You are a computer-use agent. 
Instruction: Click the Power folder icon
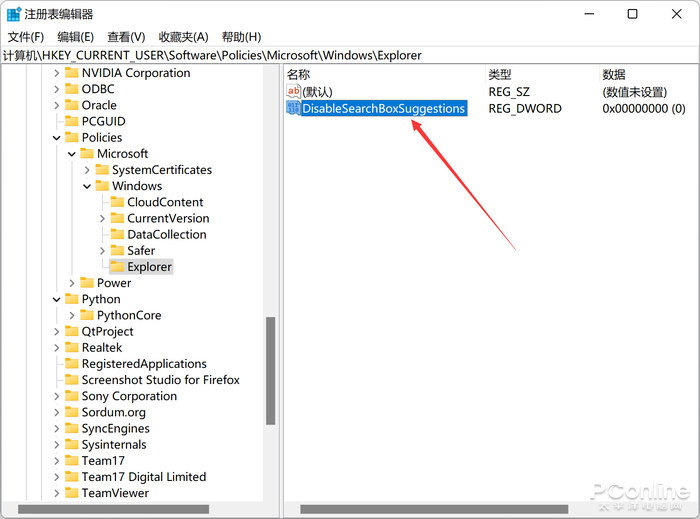87,282
